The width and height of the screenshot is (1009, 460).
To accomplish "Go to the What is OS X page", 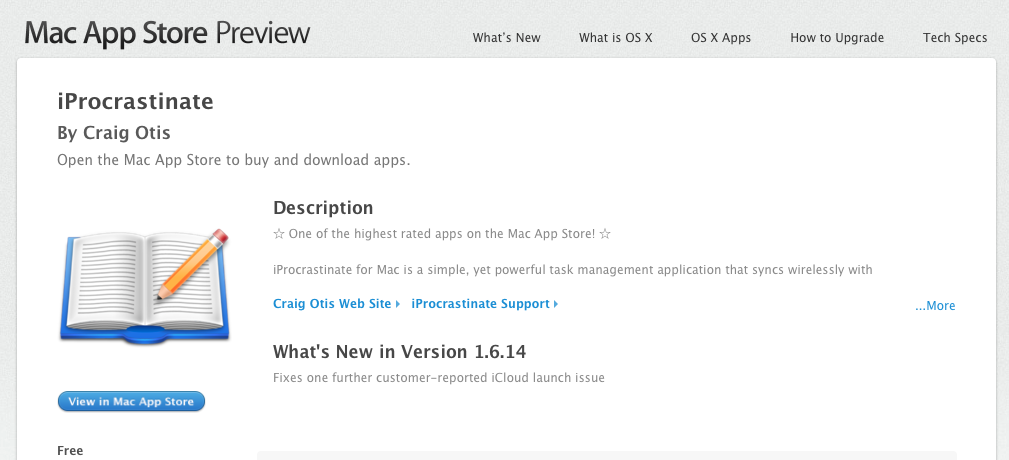I will [x=615, y=38].
